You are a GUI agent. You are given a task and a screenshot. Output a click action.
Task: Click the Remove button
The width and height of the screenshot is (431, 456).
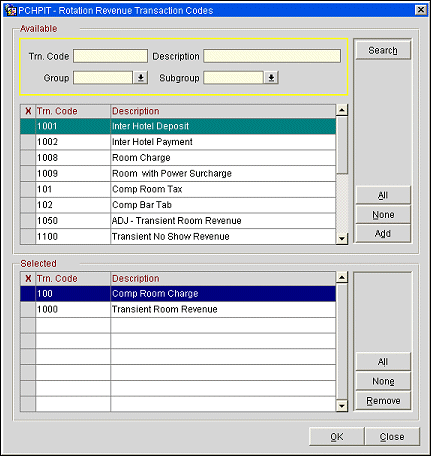383,401
